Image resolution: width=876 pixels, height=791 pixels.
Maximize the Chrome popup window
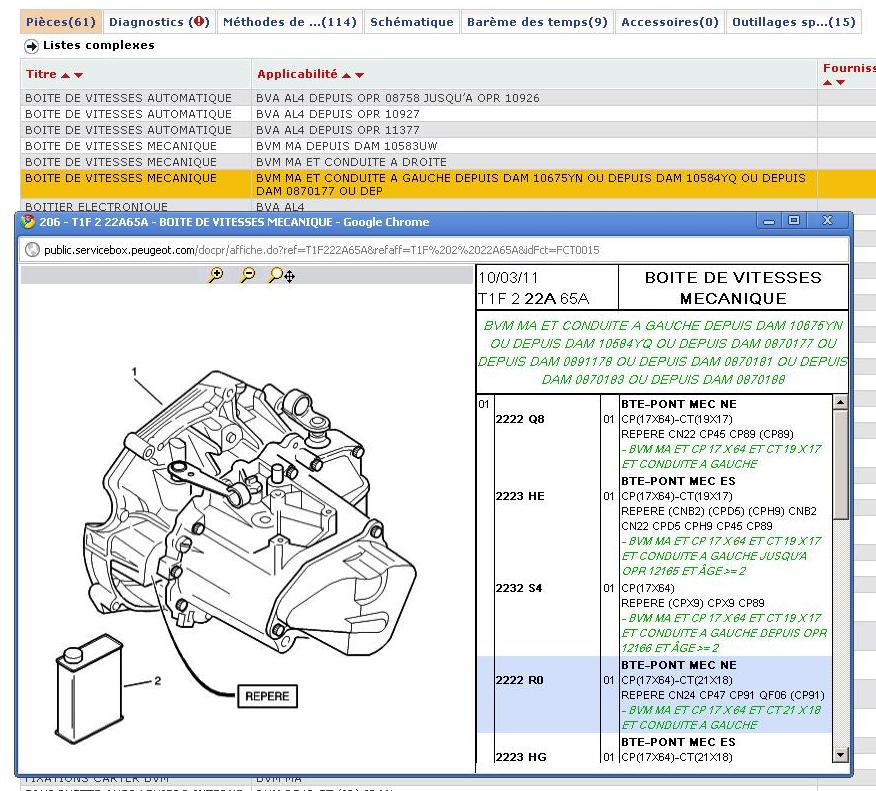point(794,221)
